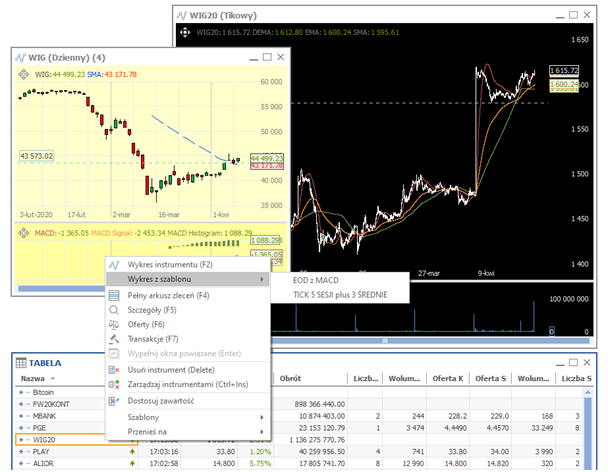
Task: Click PLAY turnover 40 259 956.50
Action: click(x=322, y=451)
